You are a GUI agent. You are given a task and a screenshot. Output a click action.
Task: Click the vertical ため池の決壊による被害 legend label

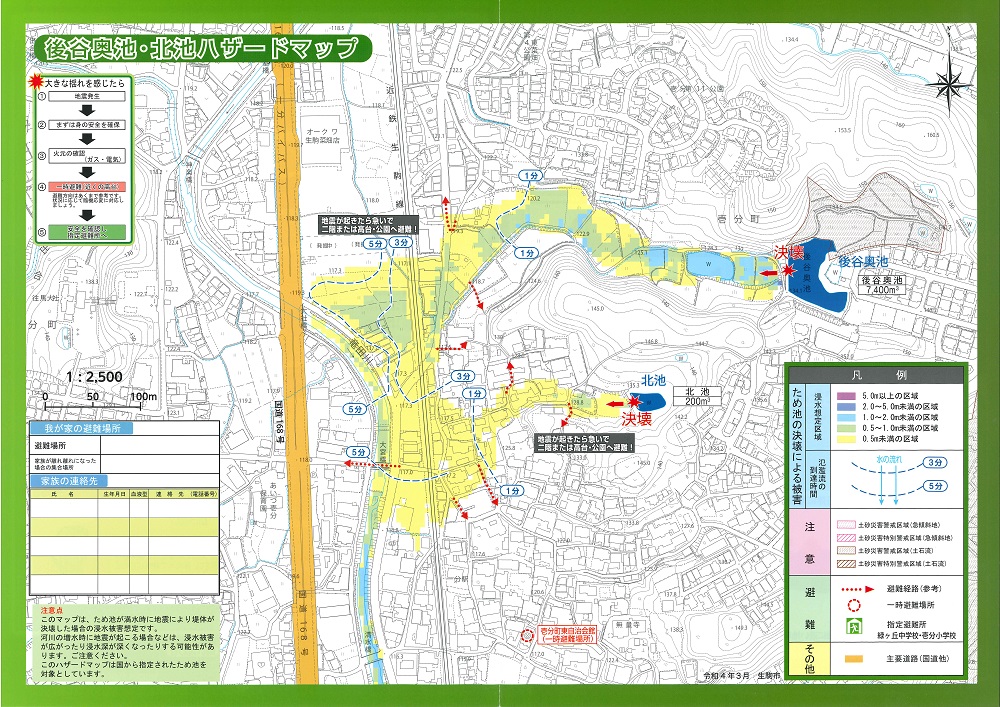(797, 446)
